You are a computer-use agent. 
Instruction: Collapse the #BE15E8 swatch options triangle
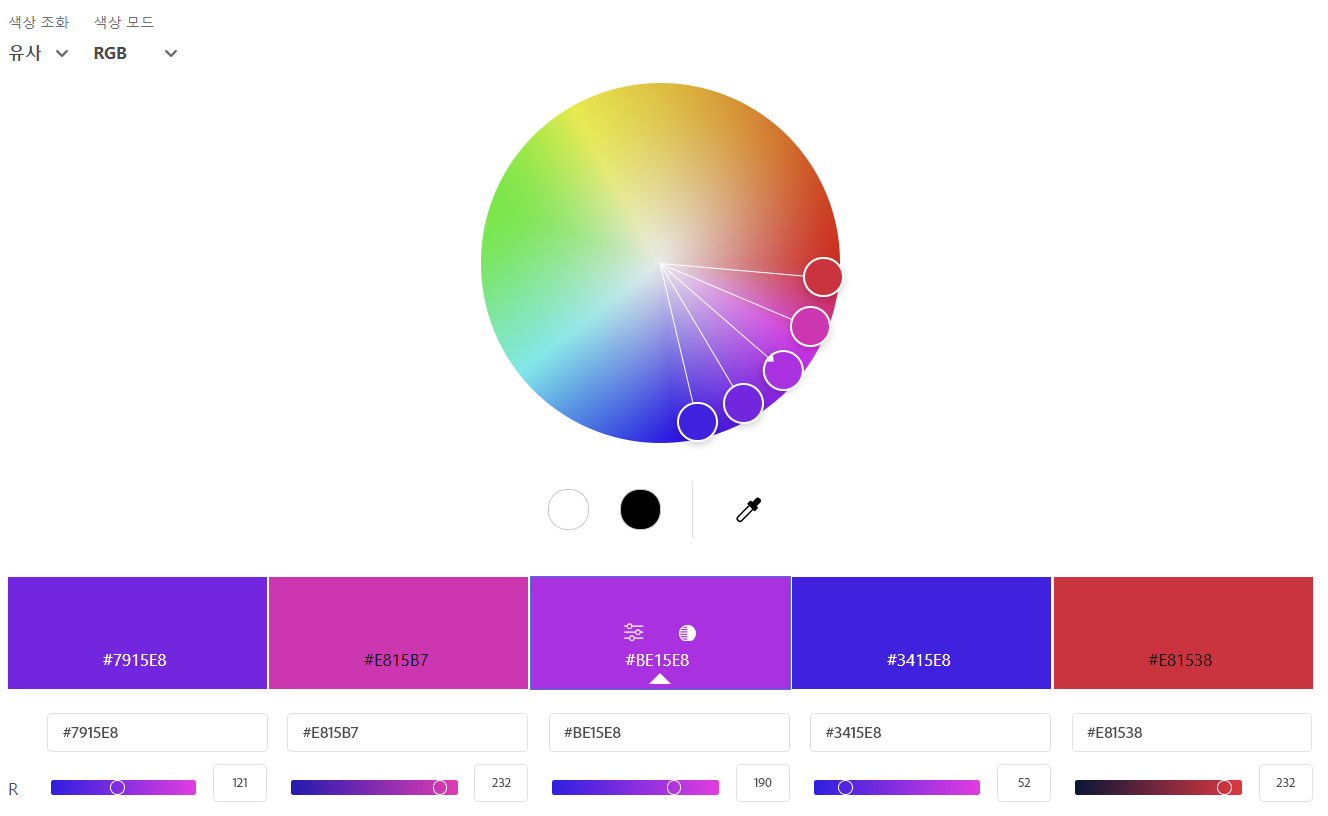tap(659, 677)
